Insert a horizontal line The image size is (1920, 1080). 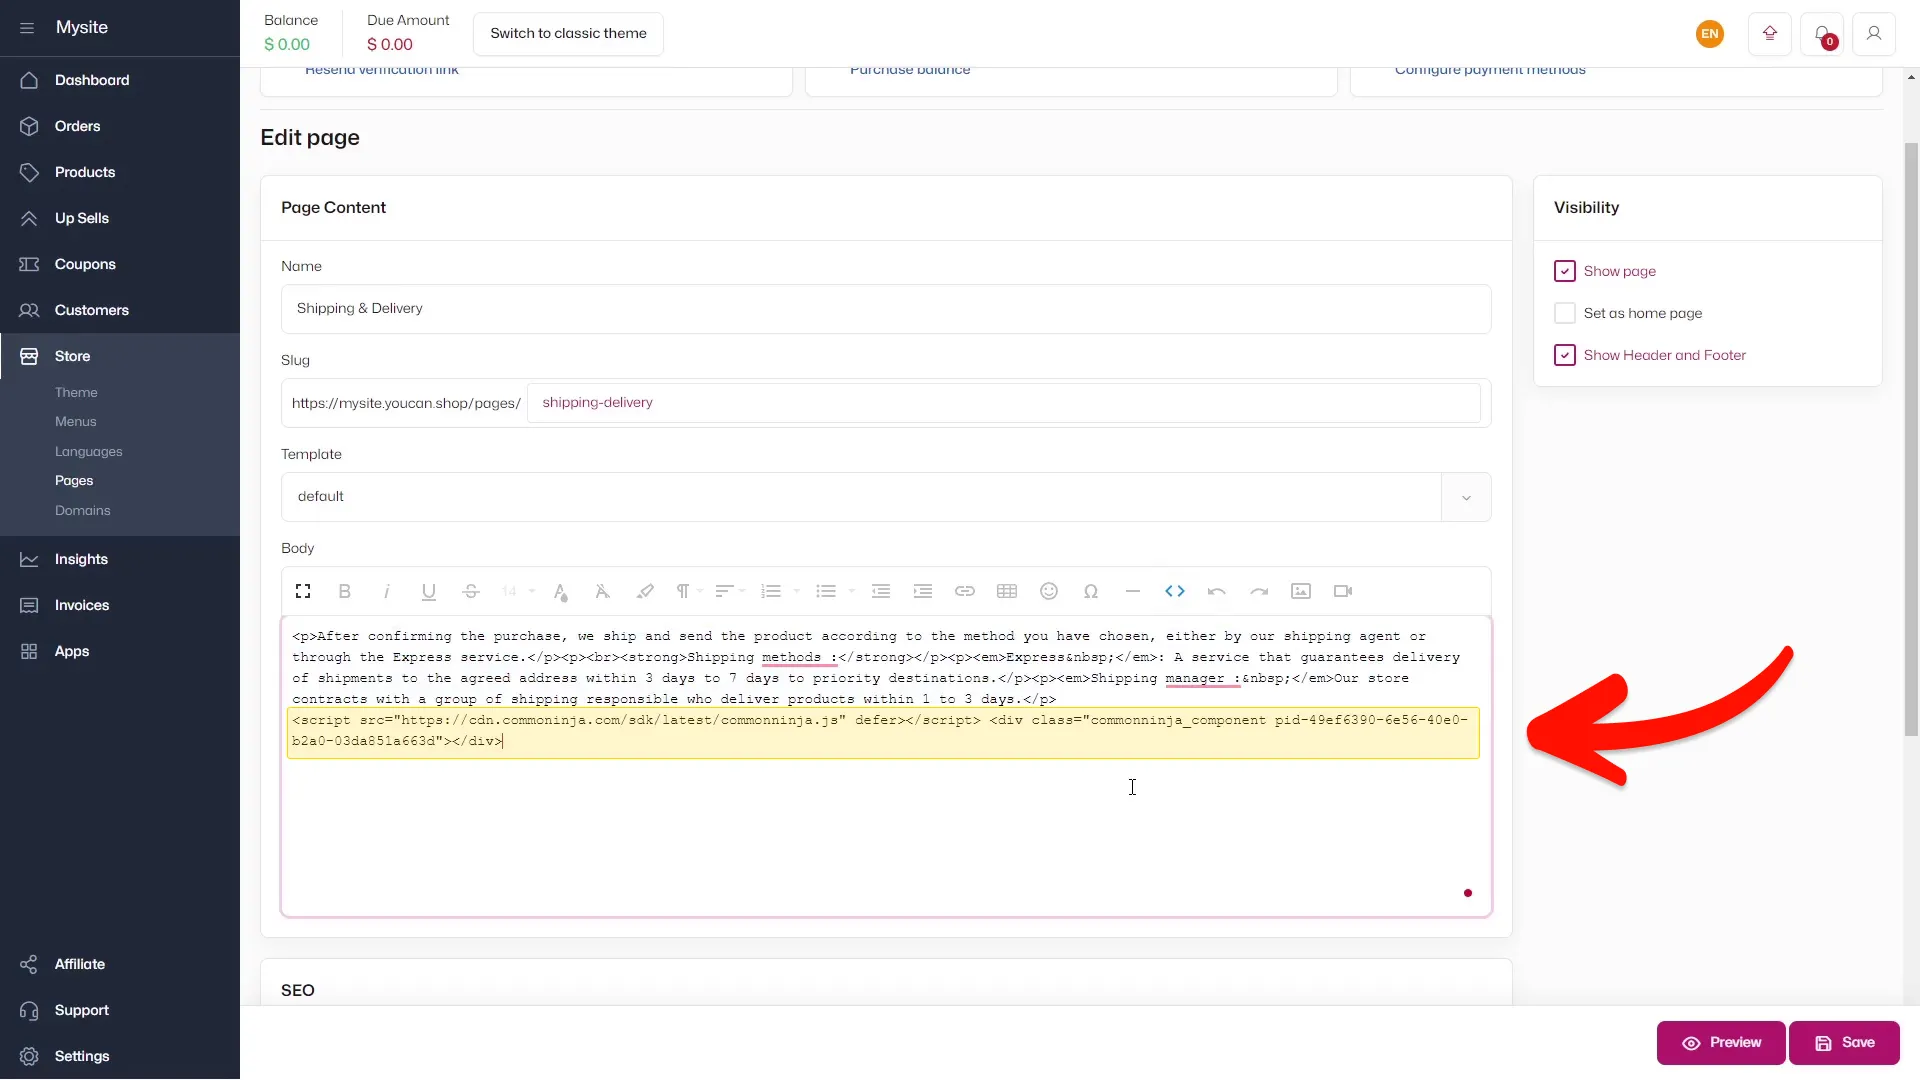[x=1133, y=591]
